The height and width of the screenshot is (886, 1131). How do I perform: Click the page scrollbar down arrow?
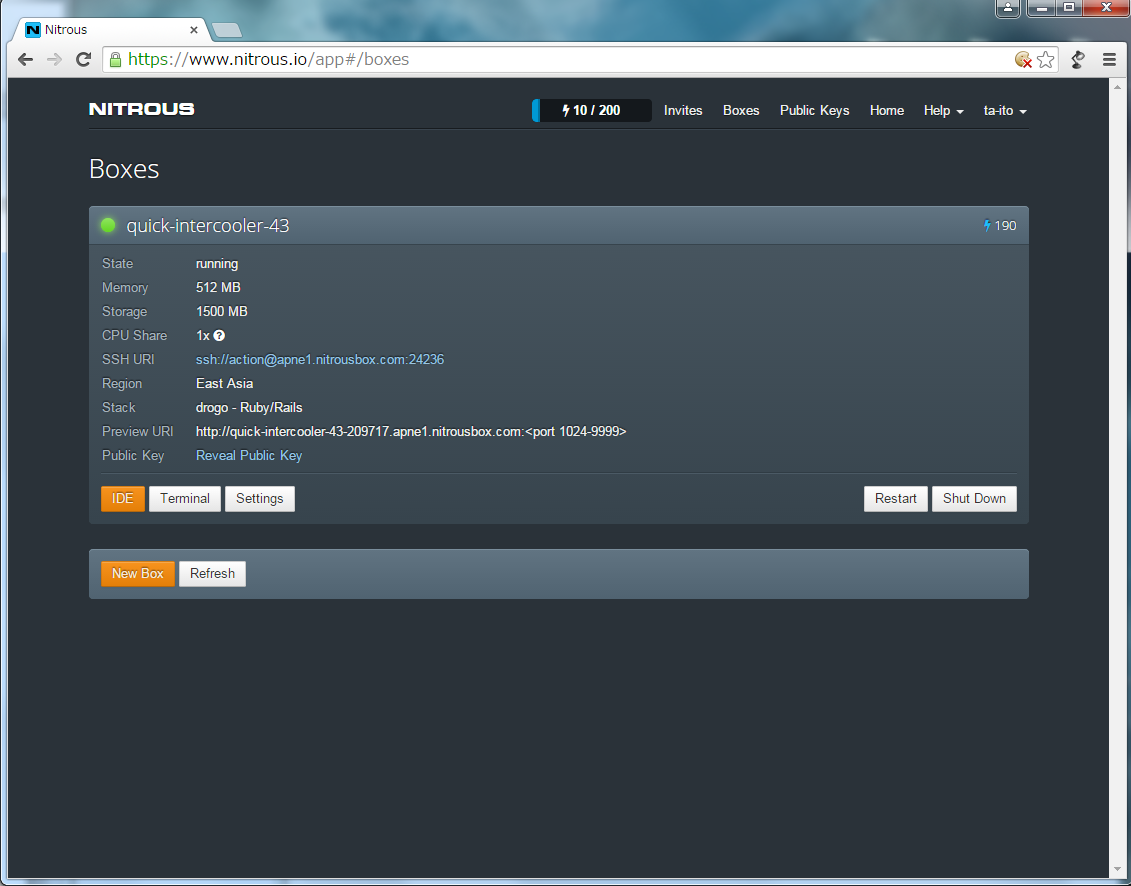coord(1115,870)
